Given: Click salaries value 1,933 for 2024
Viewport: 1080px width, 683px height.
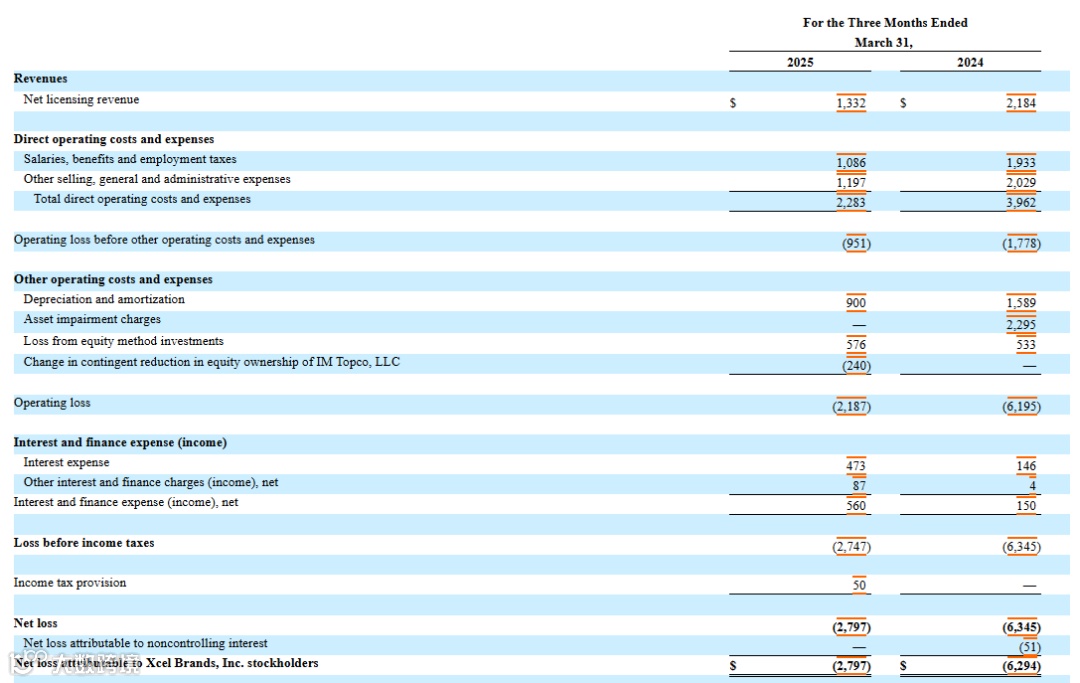Looking at the screenshot, I should click(1021, 163).
